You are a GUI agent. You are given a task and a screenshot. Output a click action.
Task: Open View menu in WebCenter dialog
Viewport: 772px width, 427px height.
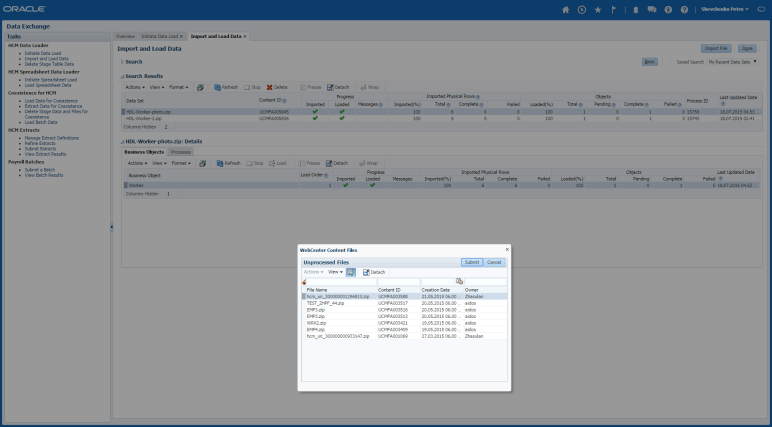(335, 272)
